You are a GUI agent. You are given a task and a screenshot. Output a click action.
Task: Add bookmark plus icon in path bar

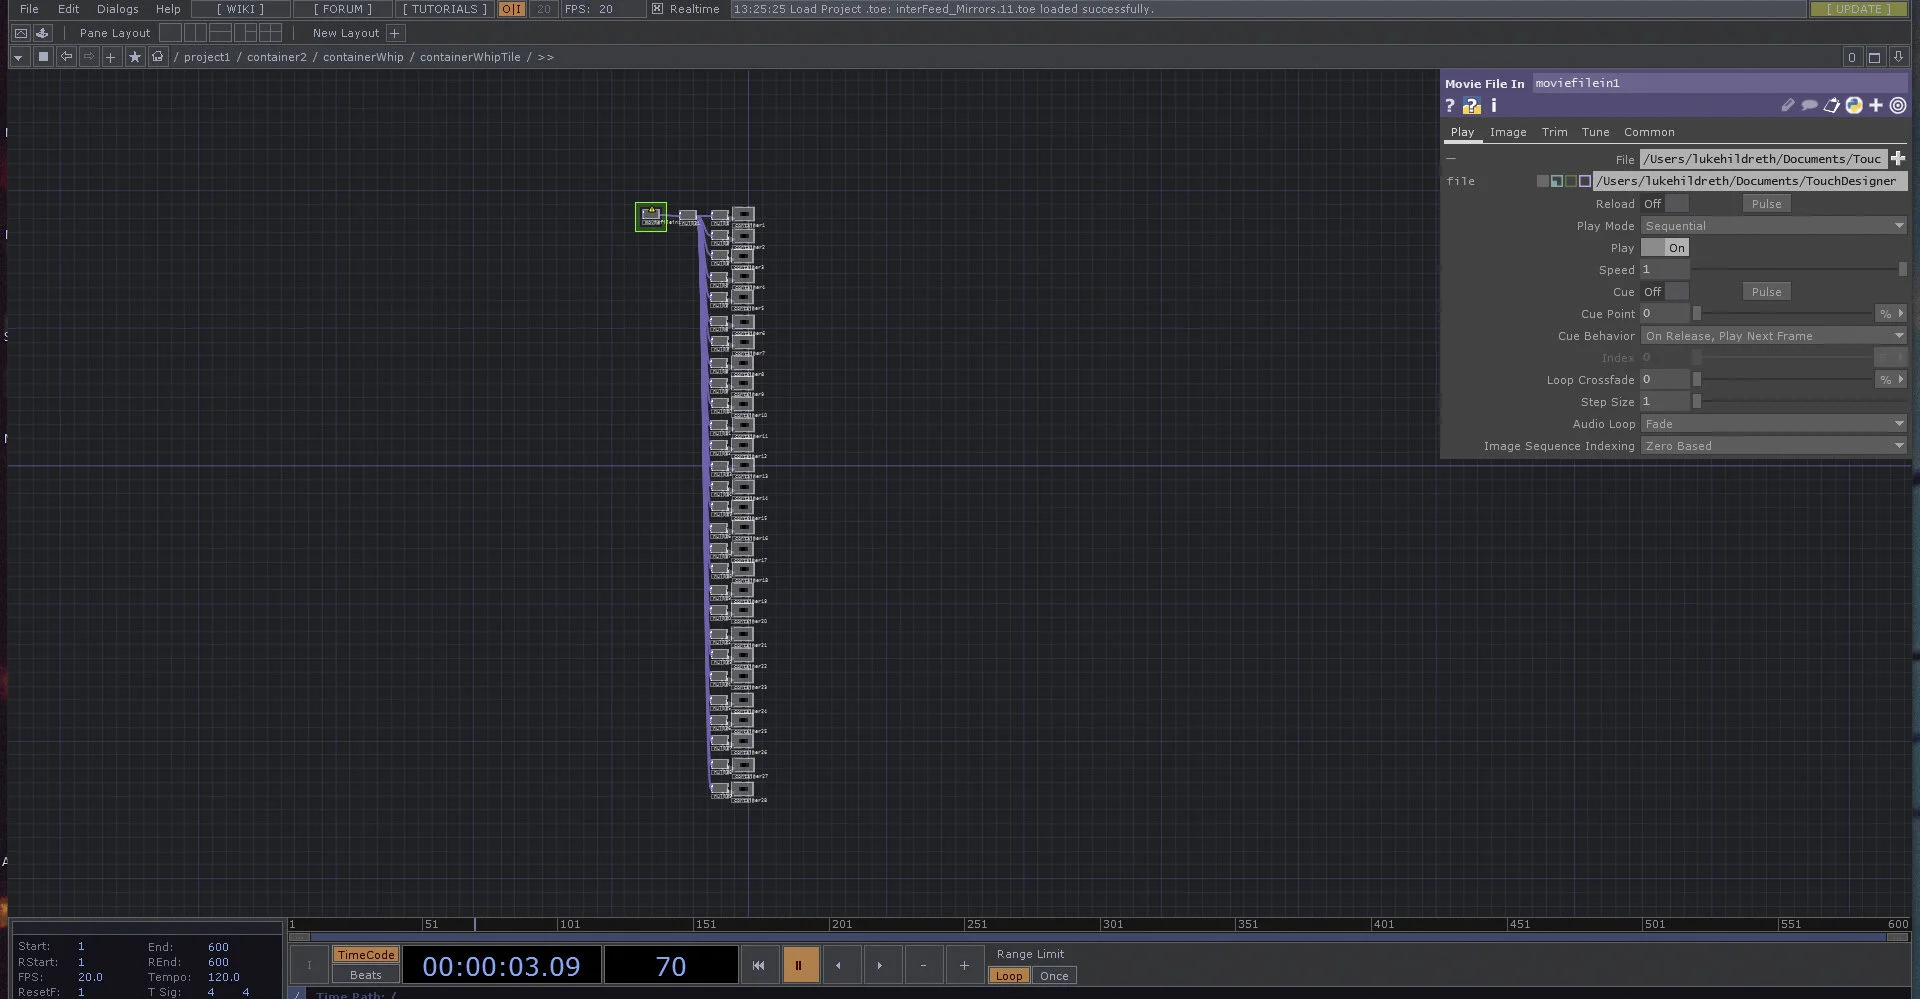111,57
